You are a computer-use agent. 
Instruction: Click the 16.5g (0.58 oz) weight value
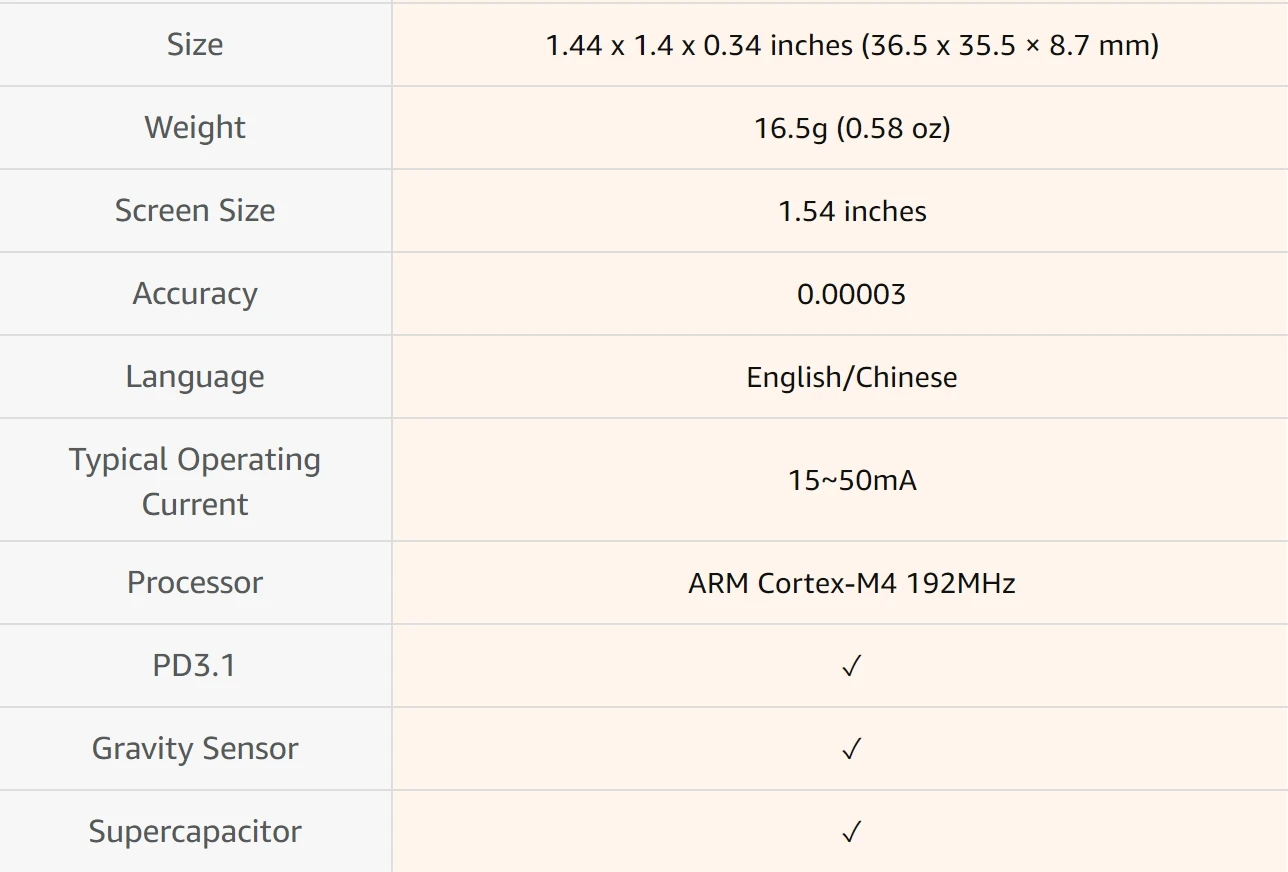tap(852, 128)
